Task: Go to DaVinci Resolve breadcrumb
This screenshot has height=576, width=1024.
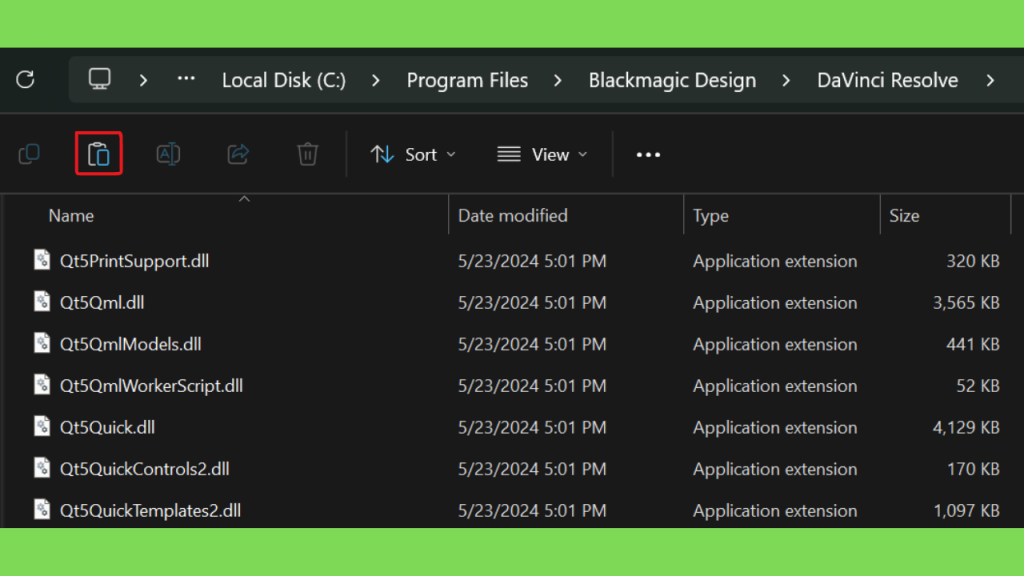Action: click(888, 80)
